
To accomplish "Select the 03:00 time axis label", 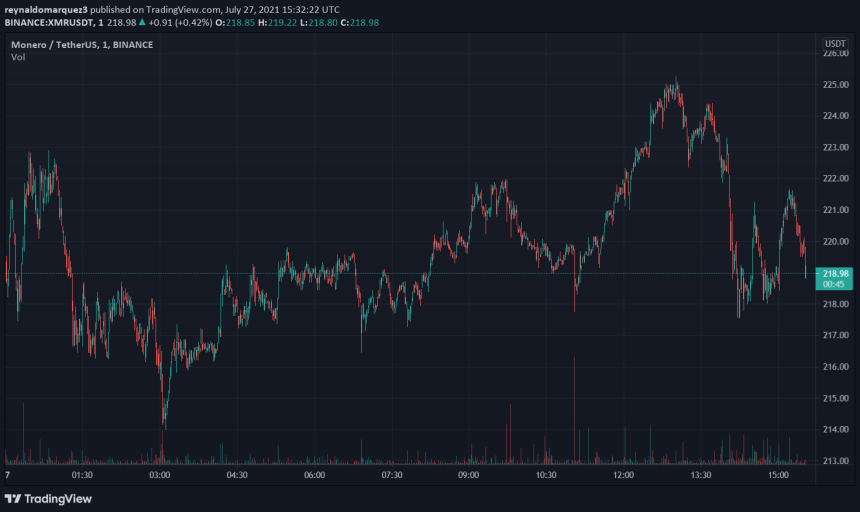I will tap(159, 475).
